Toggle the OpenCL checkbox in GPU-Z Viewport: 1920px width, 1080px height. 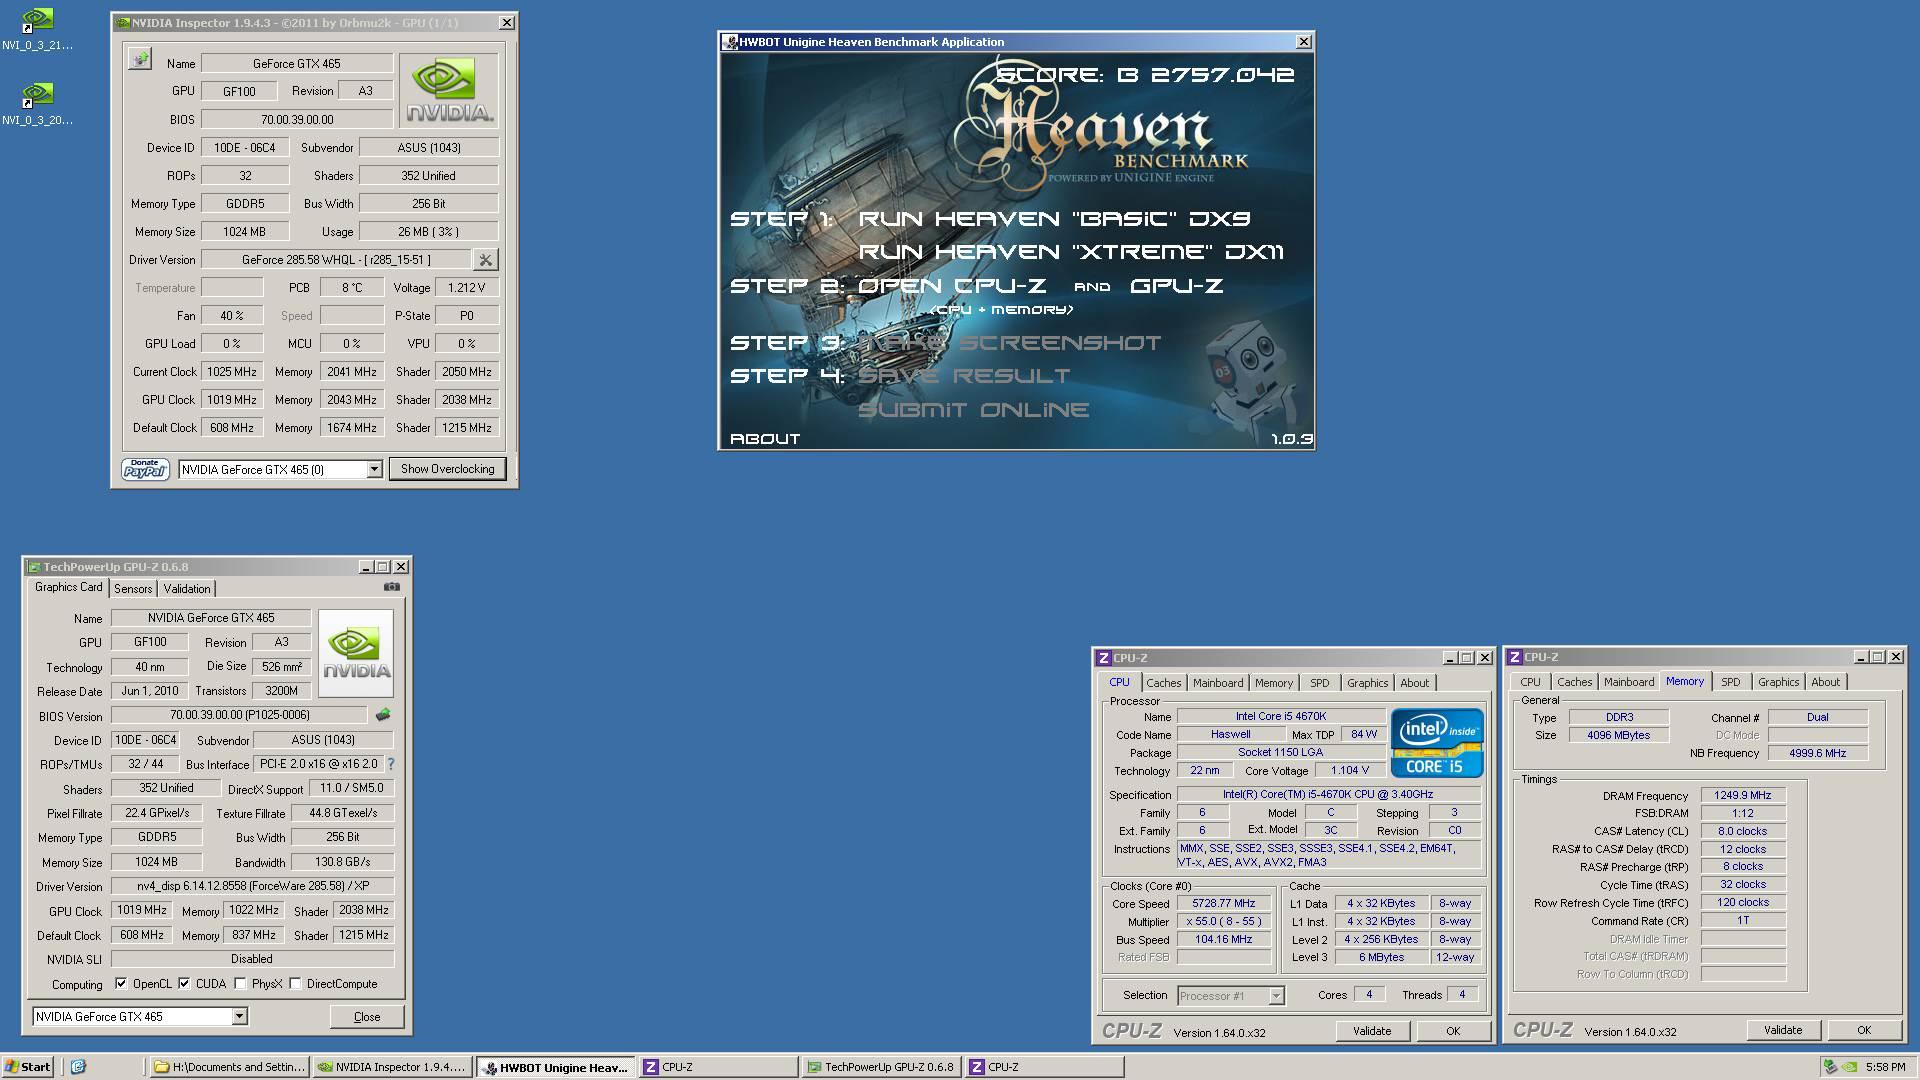pos(121,984)
